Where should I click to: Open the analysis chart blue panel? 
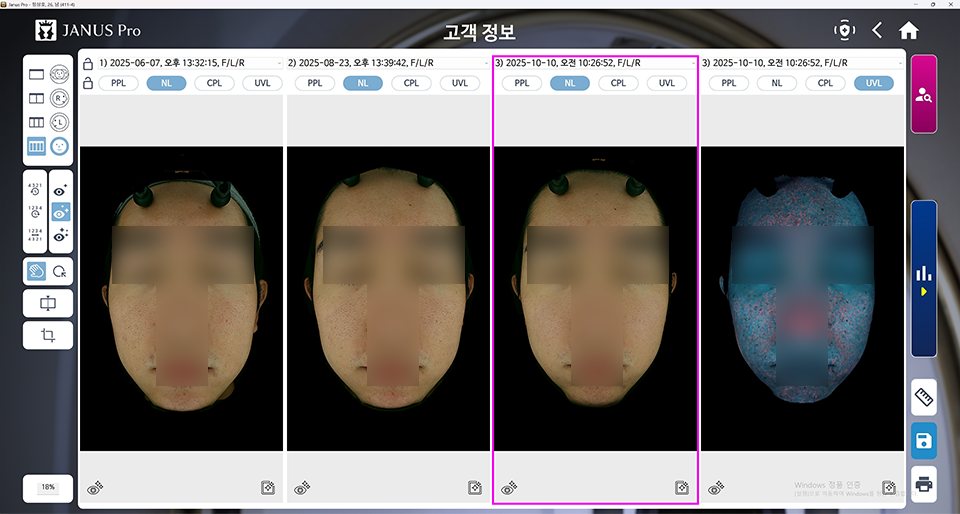tap(924, 278)
